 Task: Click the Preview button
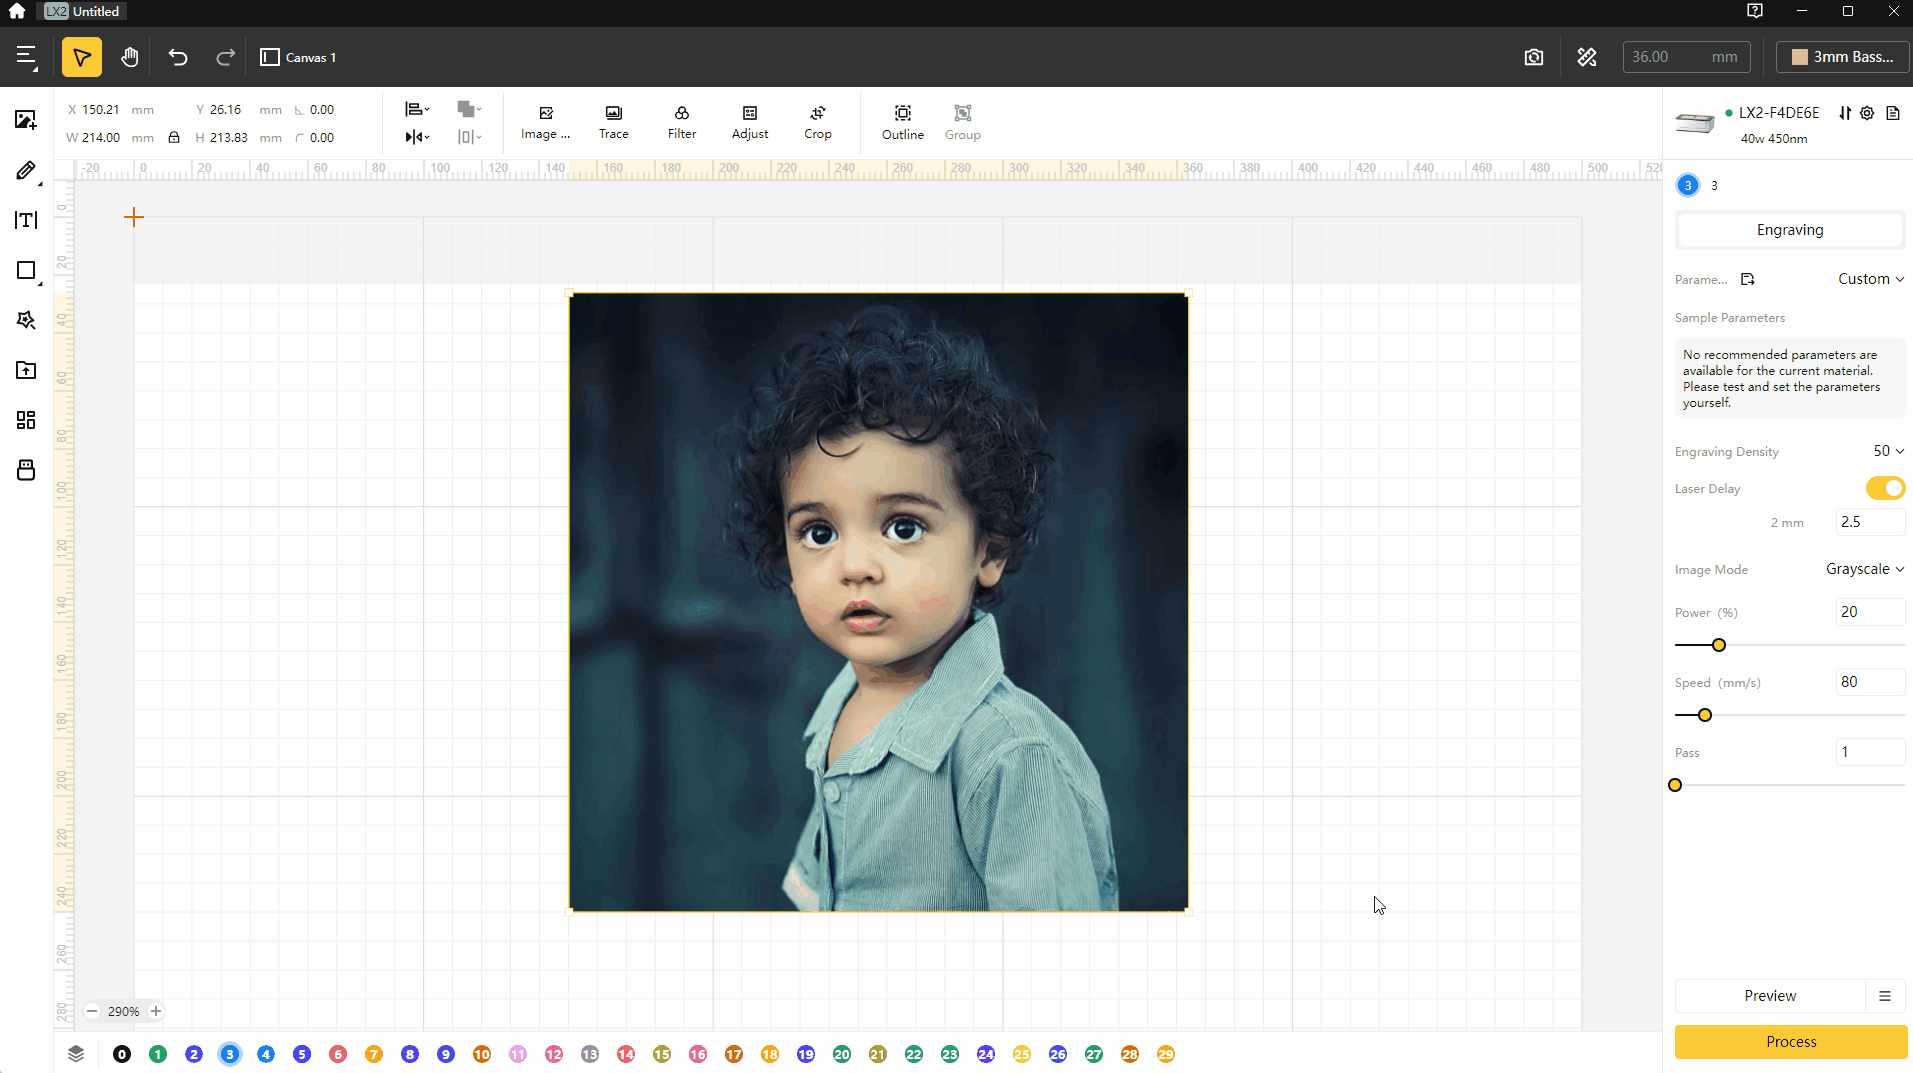pyautogui.click(x=1770, y=996)
